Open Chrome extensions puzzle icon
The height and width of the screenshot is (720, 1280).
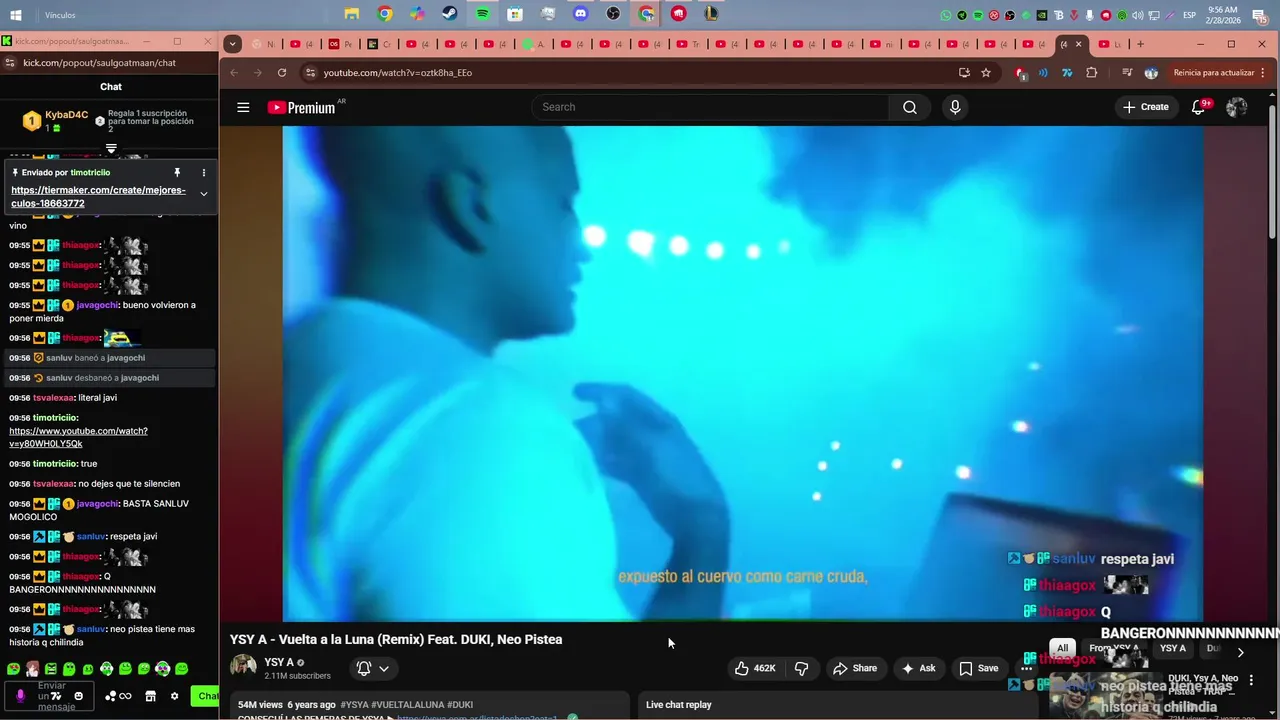(1092, 73)
